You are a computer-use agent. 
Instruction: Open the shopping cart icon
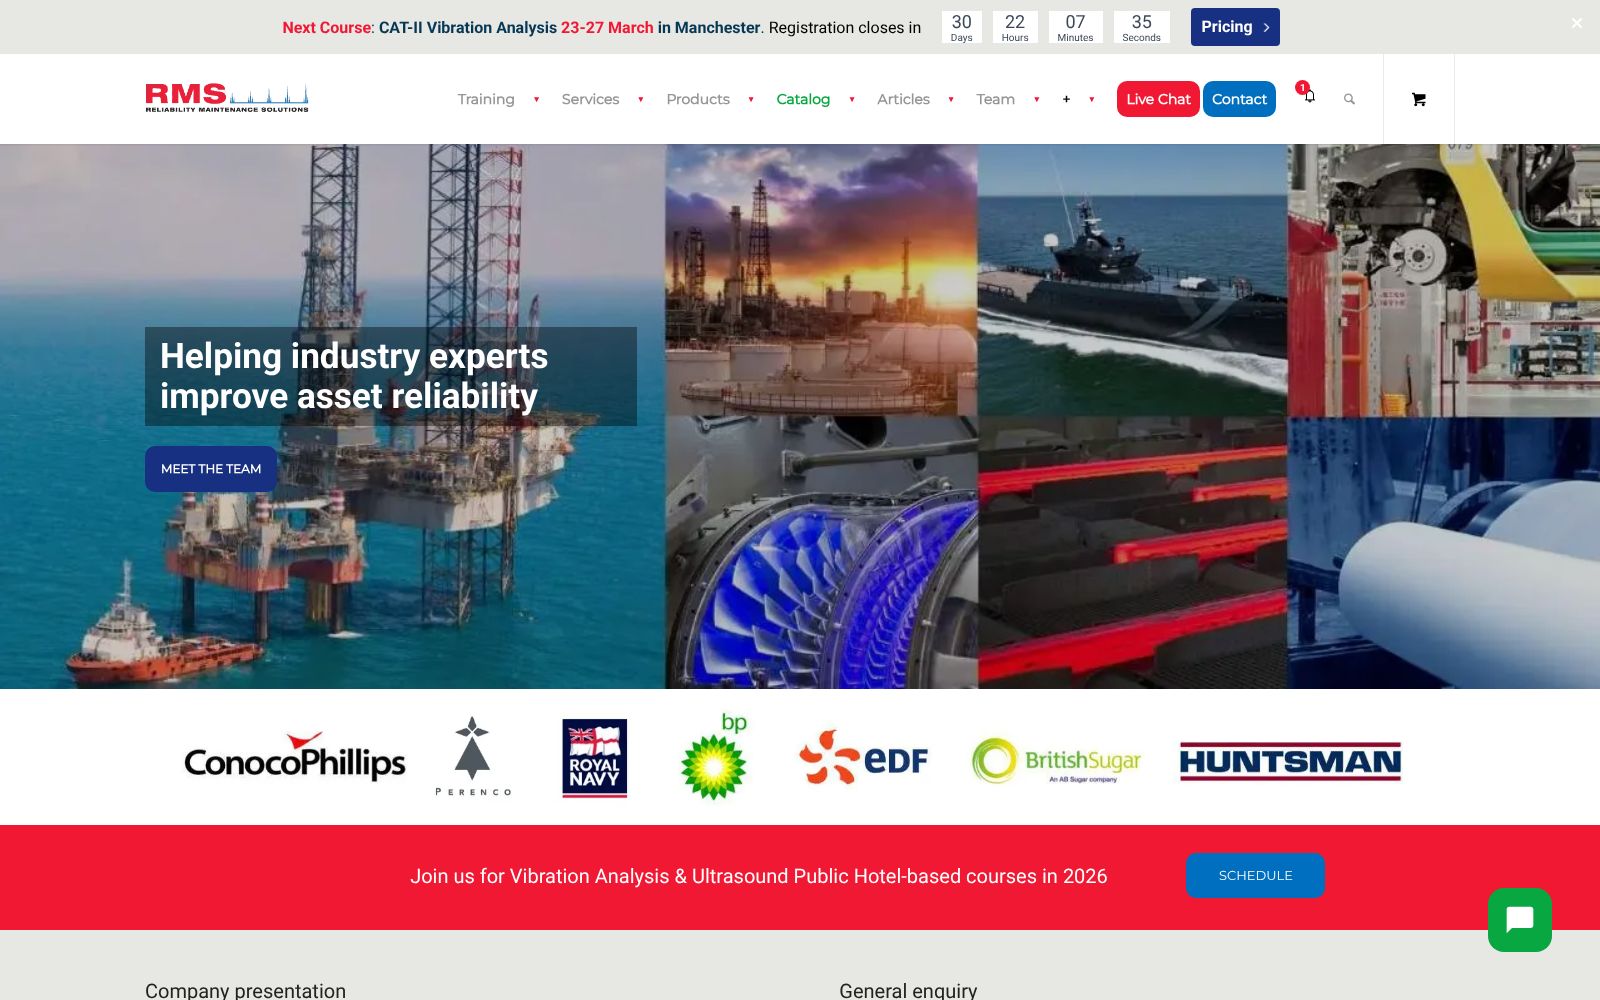point(1418,99)
